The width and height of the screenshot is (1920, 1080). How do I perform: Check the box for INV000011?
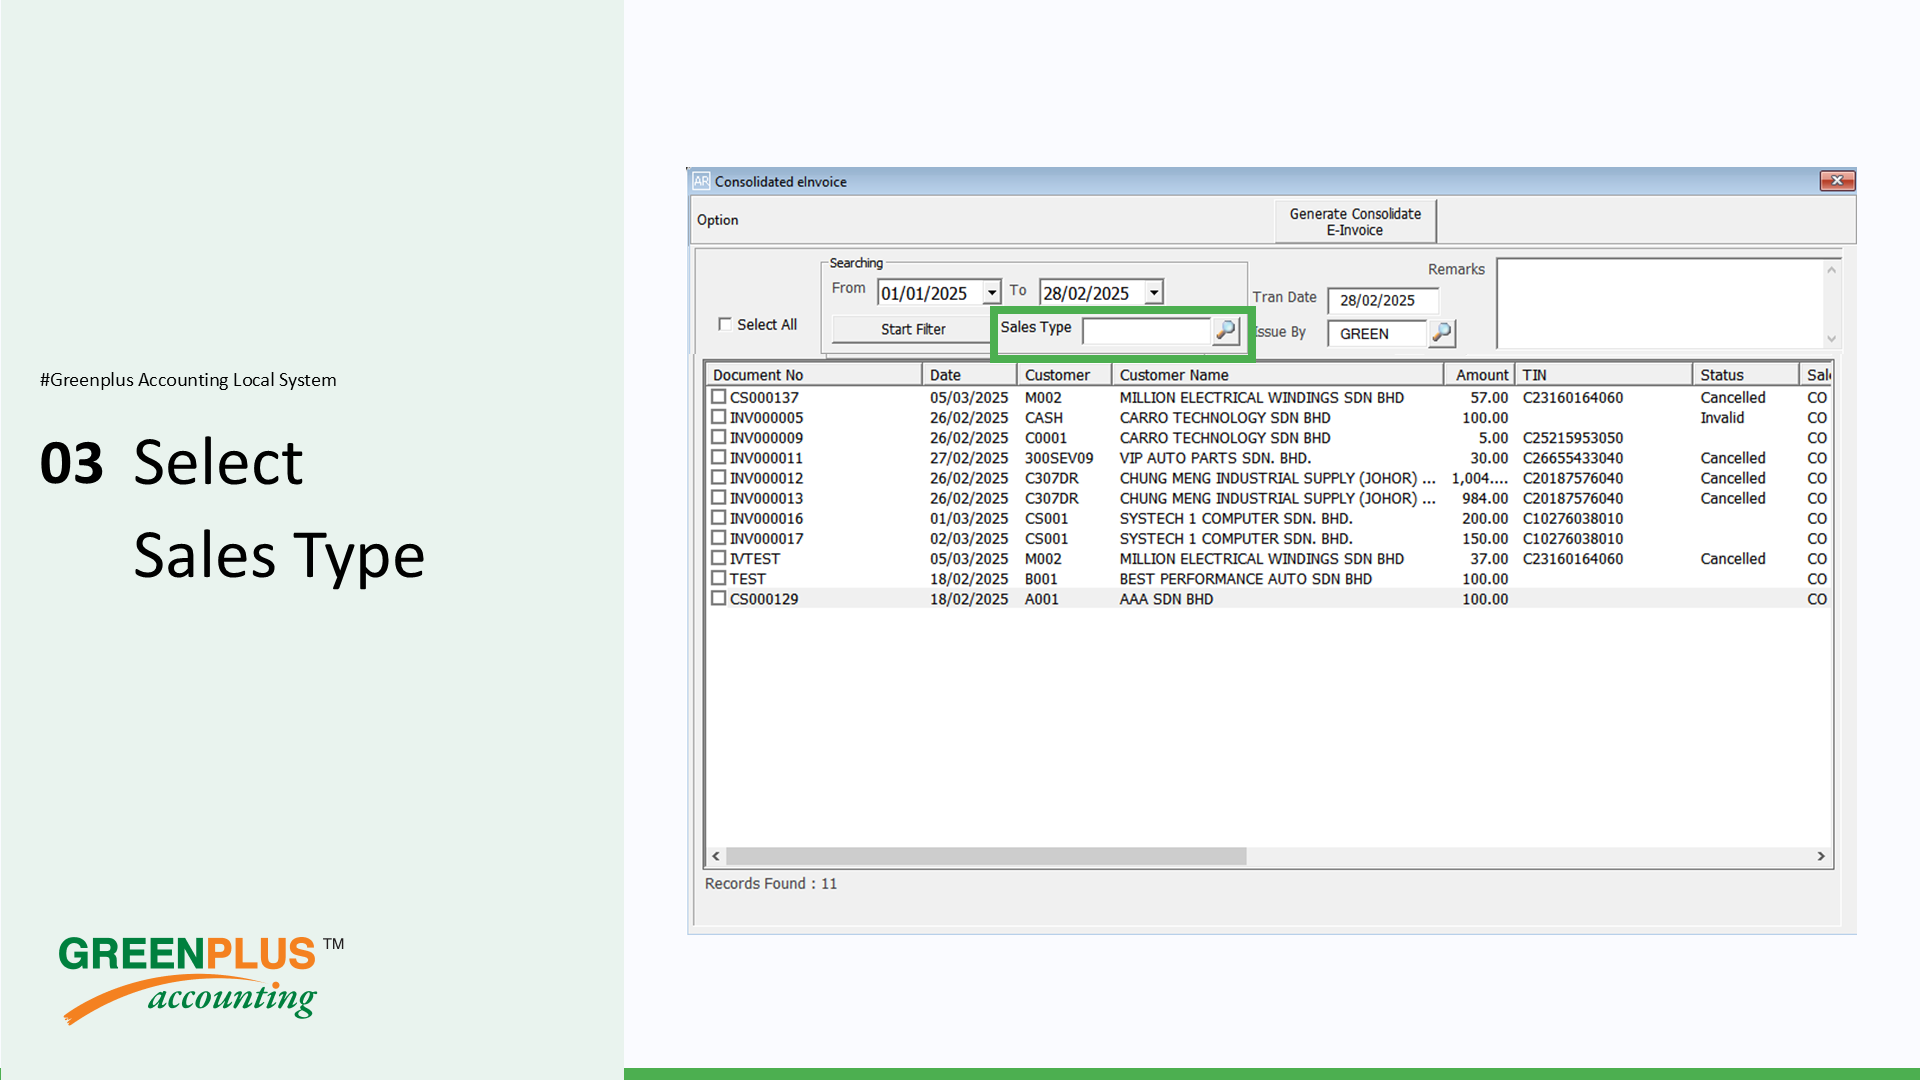(x=718, y=457)
